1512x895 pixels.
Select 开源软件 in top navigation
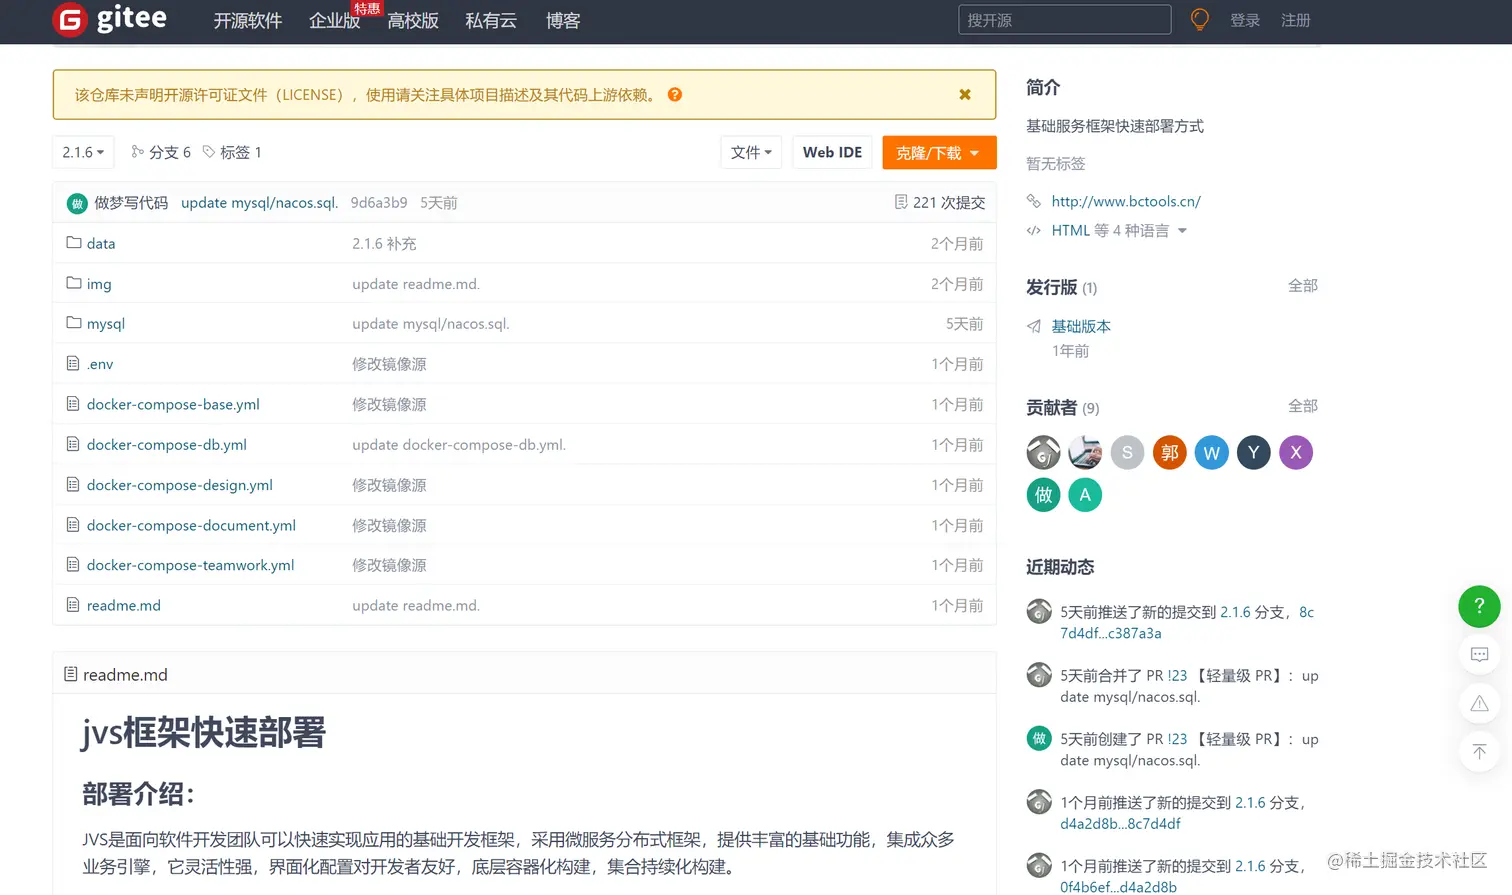[248, 21]
